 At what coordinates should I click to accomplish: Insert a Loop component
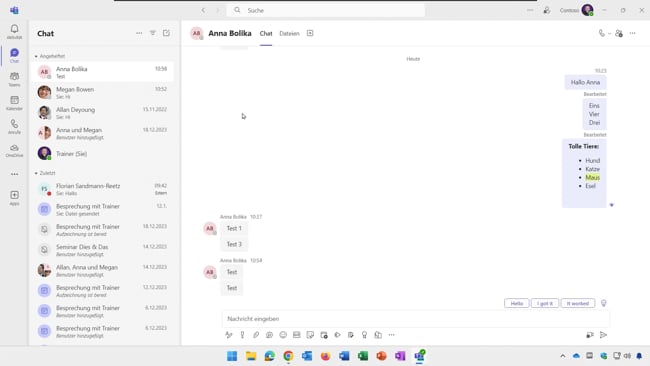269,335
